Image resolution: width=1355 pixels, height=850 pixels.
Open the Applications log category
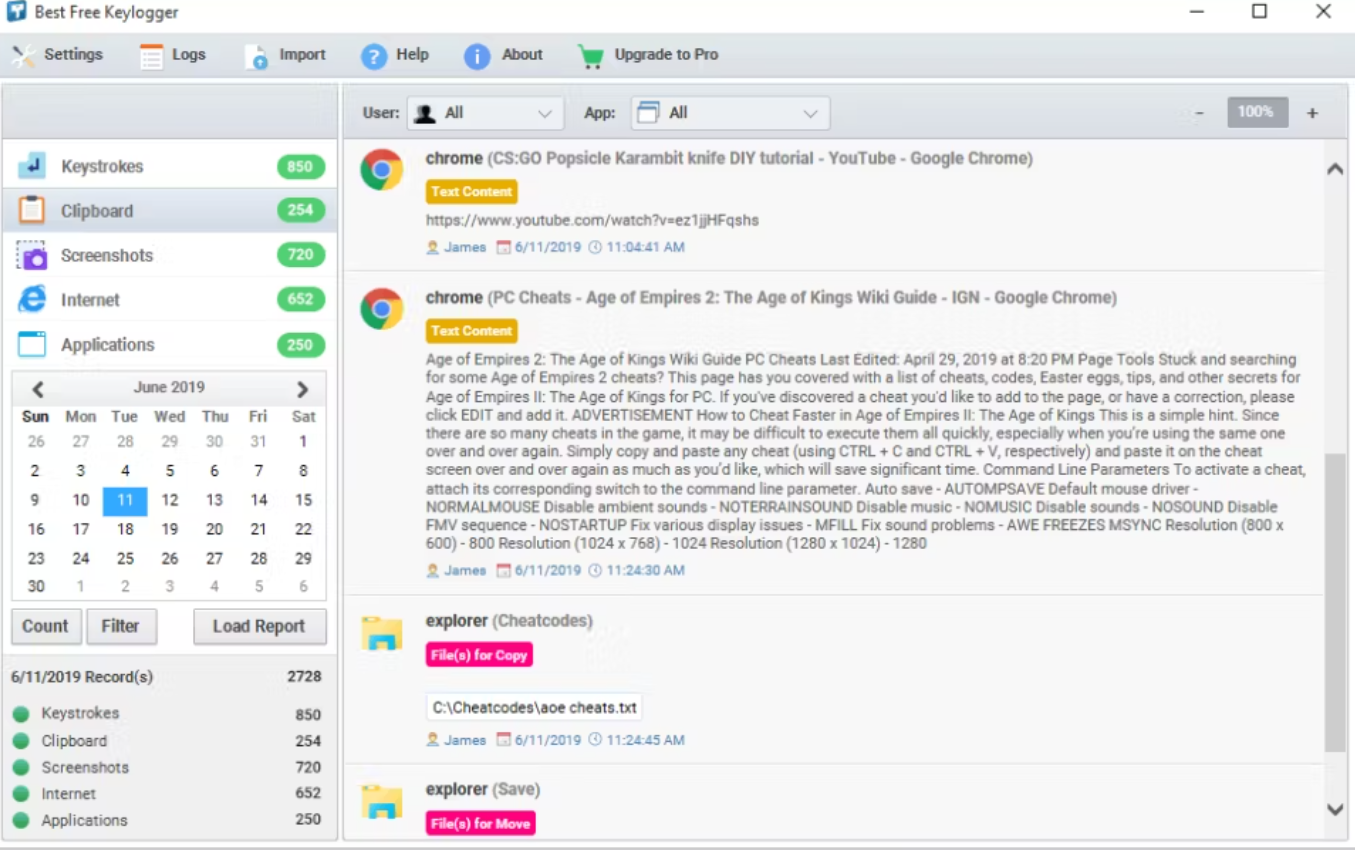click(170, 345)
